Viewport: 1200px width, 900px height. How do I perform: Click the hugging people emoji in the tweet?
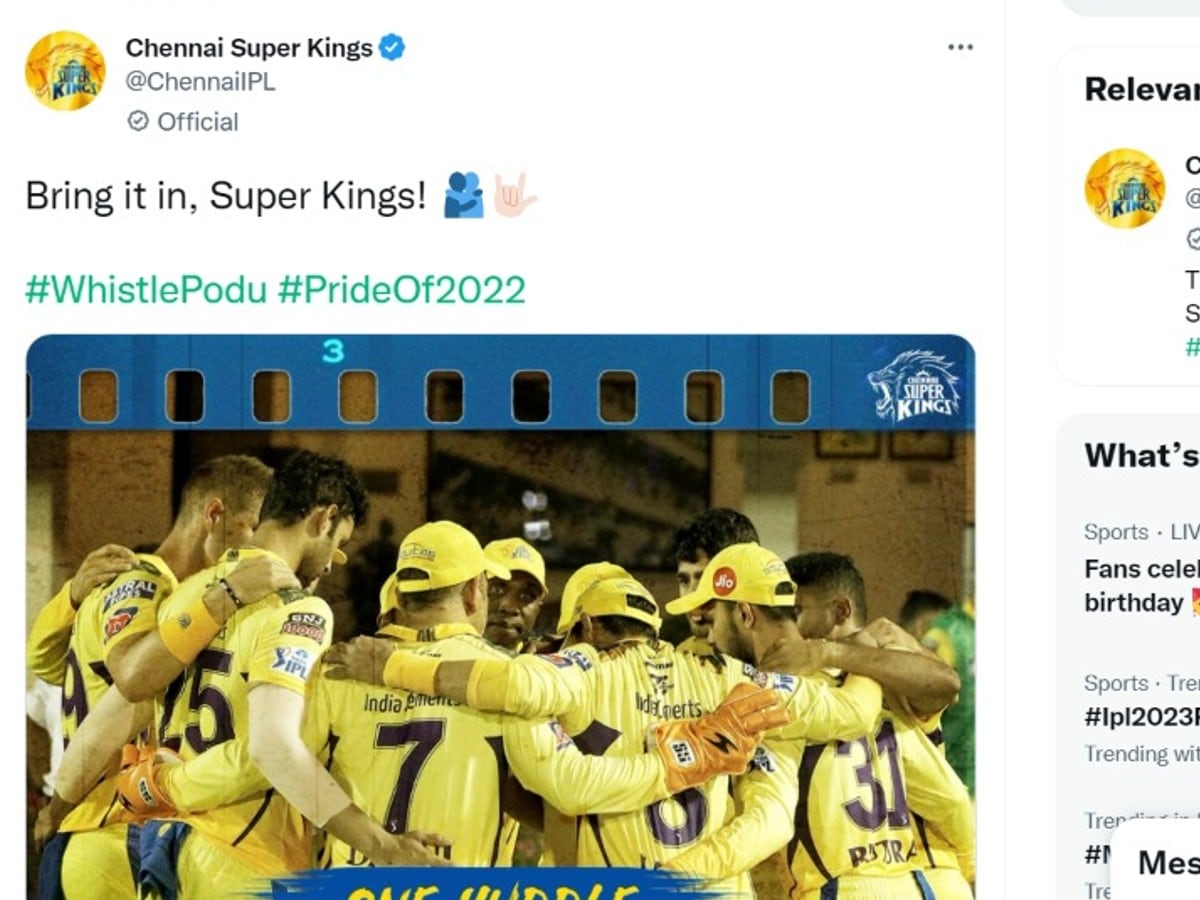(x=463, y=195)
